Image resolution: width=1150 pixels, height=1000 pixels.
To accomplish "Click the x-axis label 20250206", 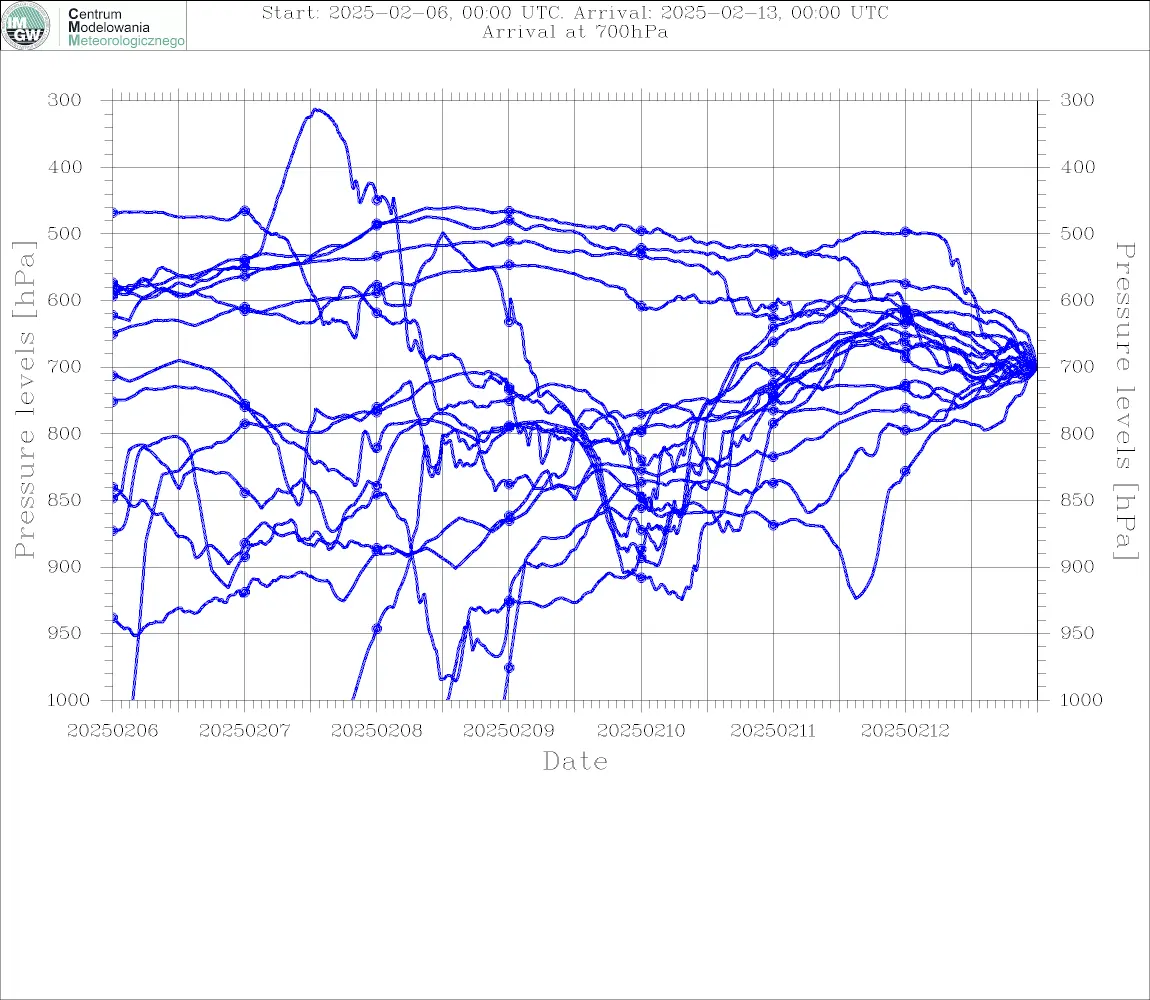I will (112, 731).
